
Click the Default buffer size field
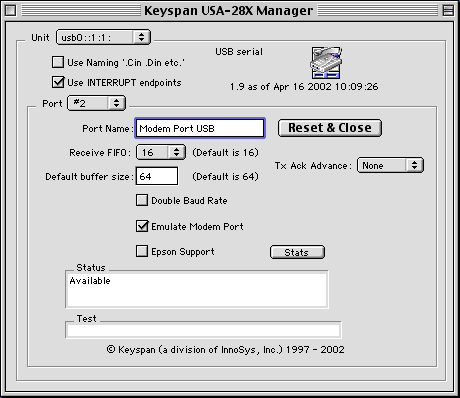157,176
